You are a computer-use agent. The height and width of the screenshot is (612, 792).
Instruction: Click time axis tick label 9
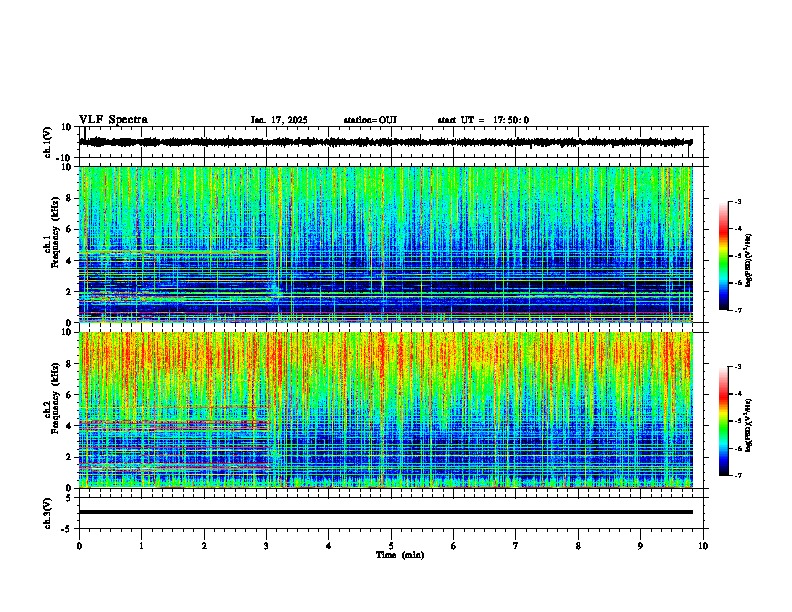pyautogui.click(x=640, y=546)
